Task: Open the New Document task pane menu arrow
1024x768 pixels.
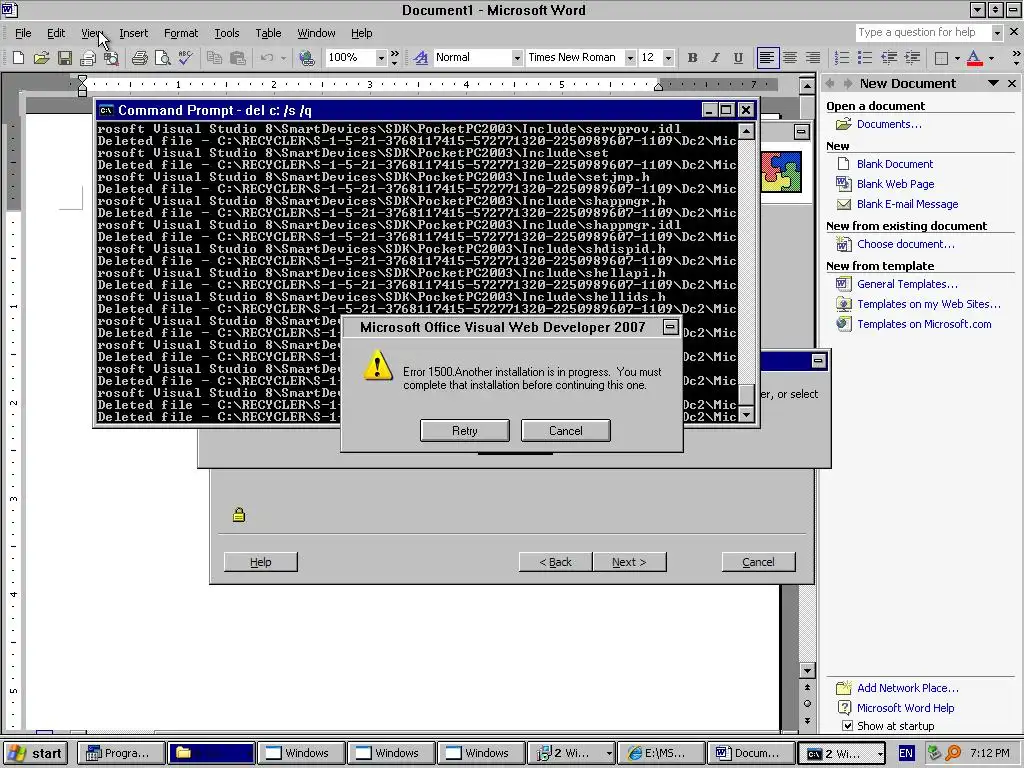Action: coord(993,84)
